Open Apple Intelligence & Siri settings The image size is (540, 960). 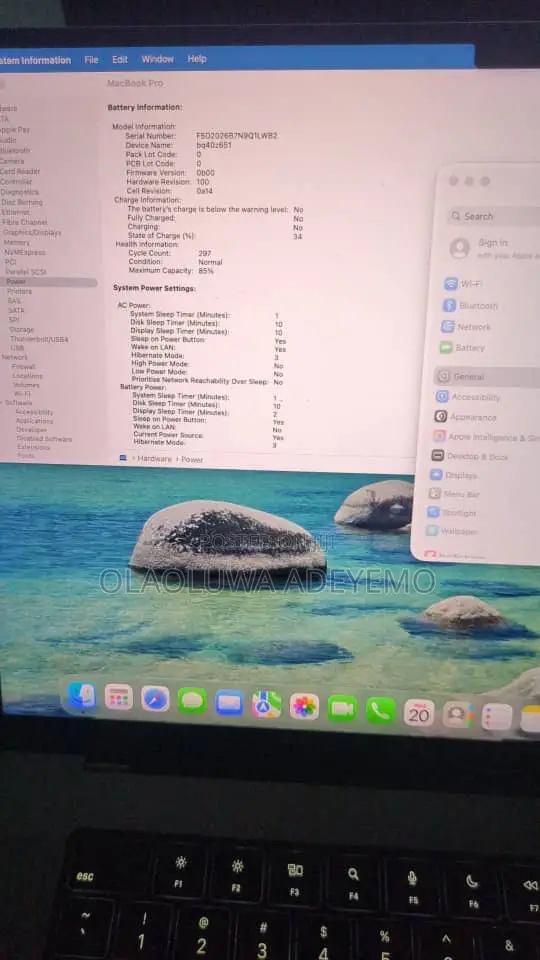[486, 437]
